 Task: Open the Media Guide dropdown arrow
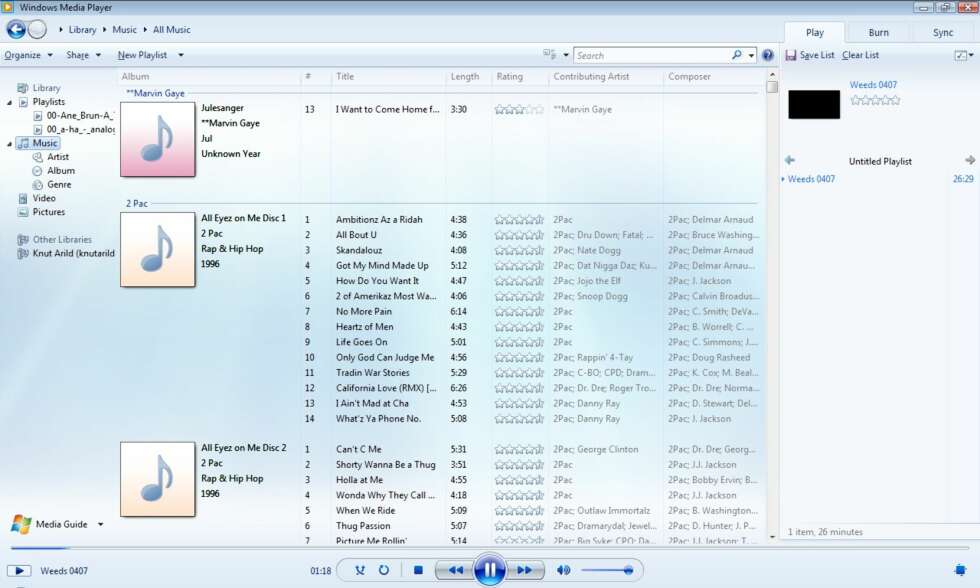(101, 524)
